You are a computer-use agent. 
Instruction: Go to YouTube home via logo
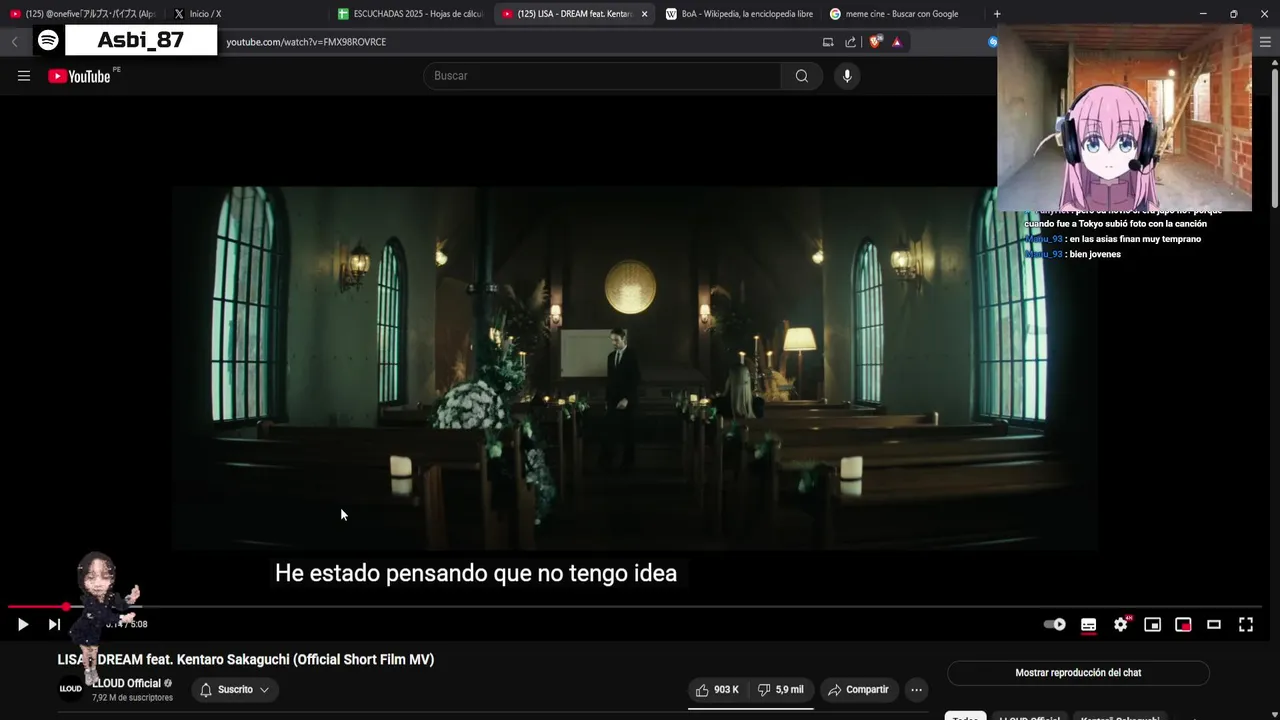click(x=79, y=76)
